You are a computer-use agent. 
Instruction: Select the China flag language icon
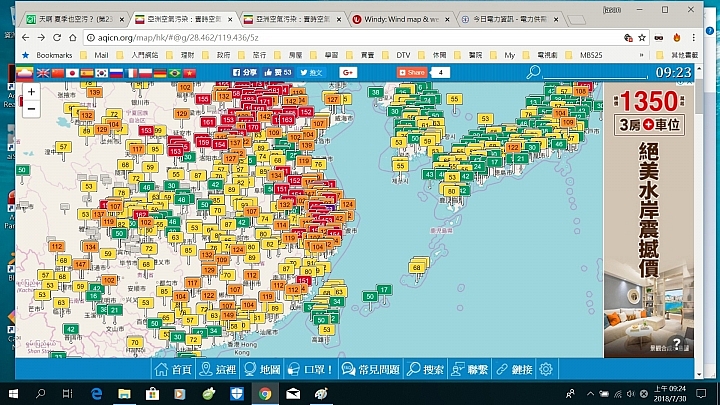click(58, 73)
